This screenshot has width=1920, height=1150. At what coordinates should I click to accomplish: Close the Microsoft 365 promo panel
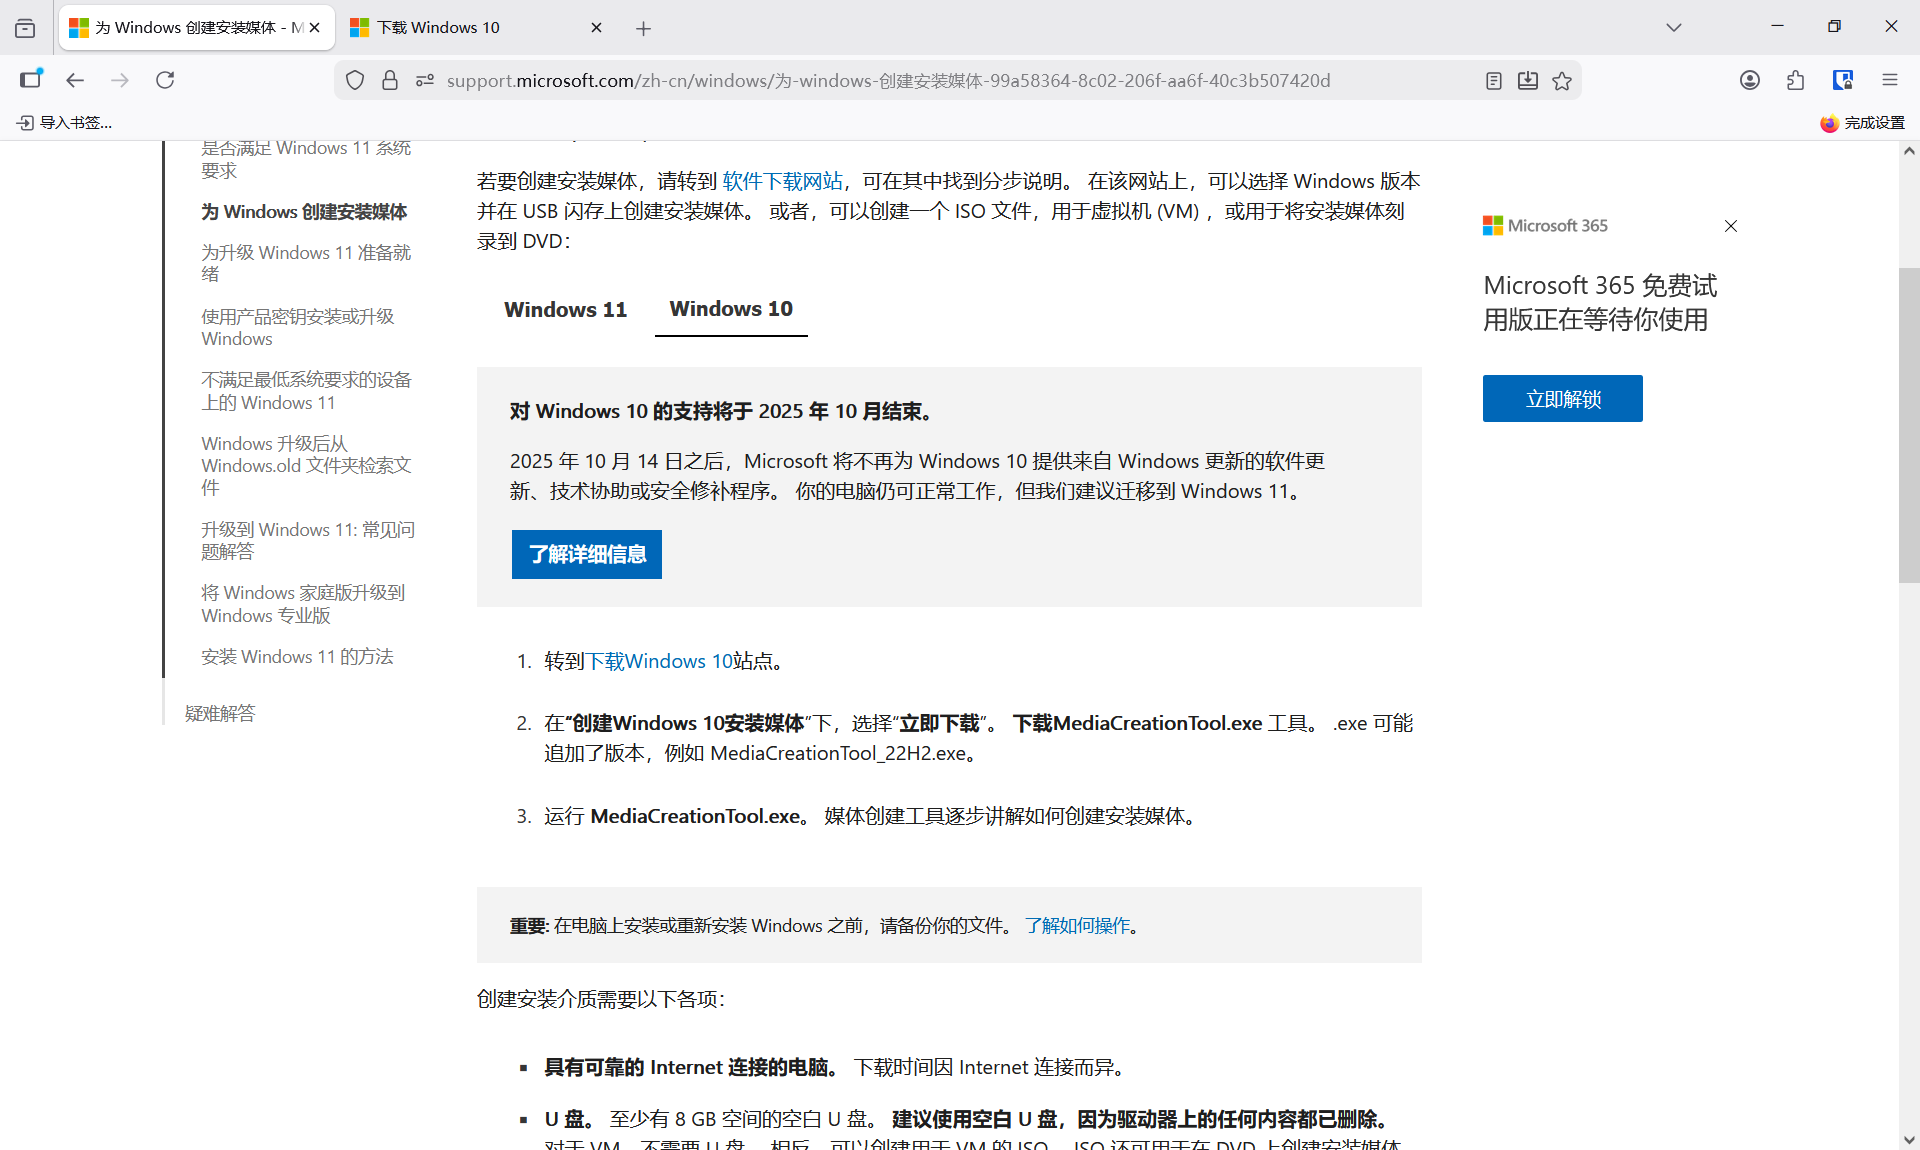(x=1731, y=226)
